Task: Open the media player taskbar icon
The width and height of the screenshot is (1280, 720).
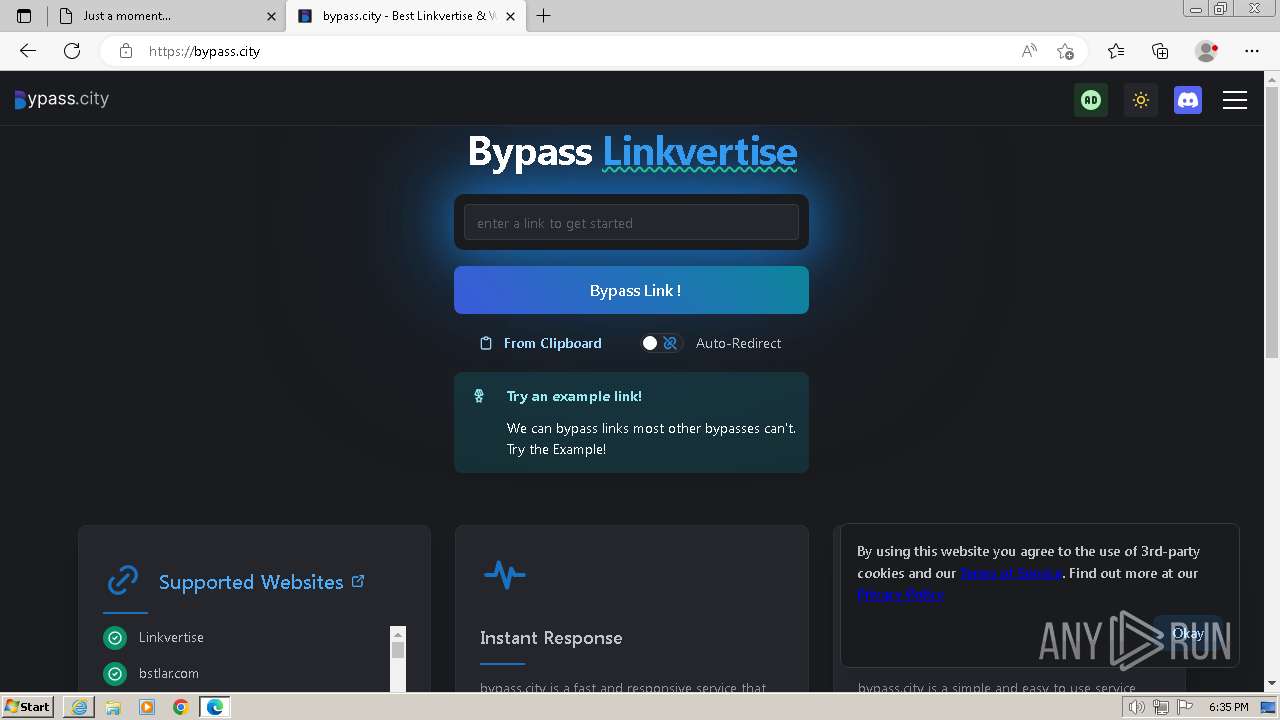Action: click(x=147, y=707)
